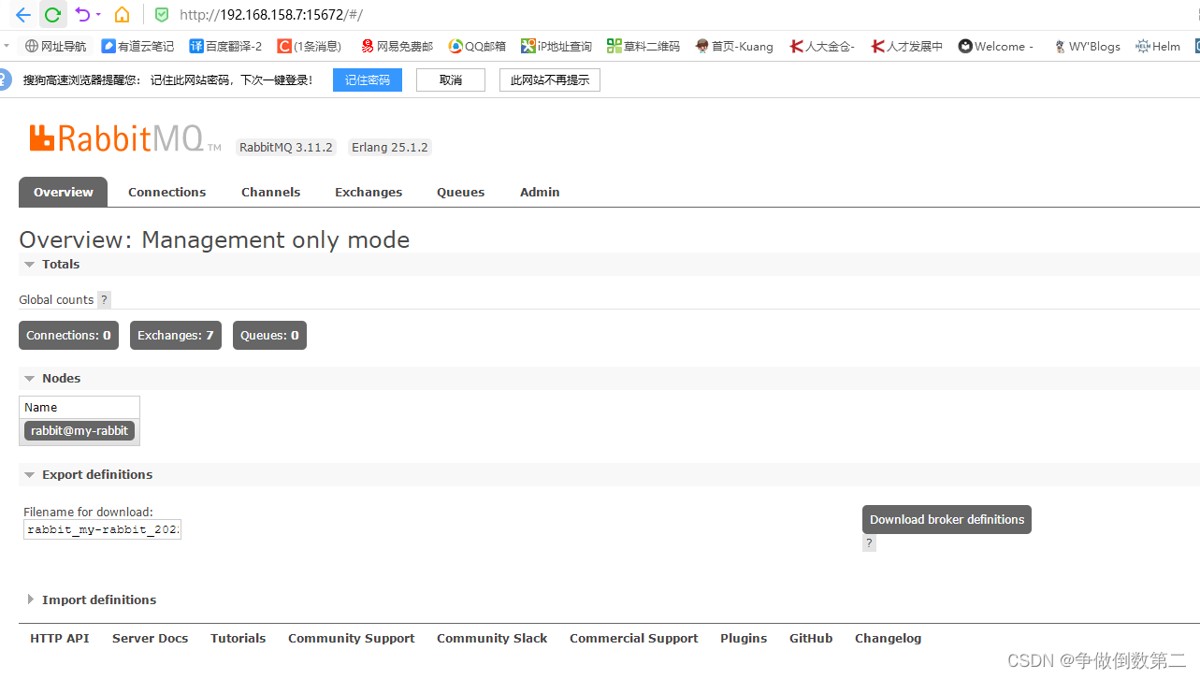Click the Filename for download field

coord(102,530)
